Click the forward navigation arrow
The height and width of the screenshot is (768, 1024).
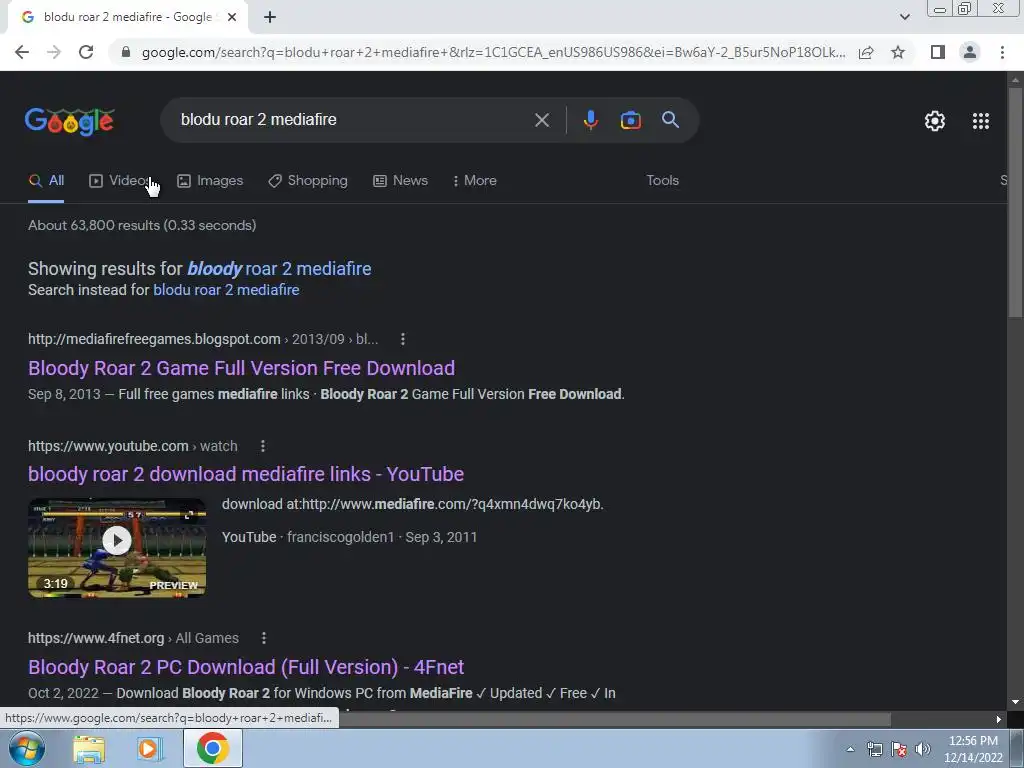[54, 52]
